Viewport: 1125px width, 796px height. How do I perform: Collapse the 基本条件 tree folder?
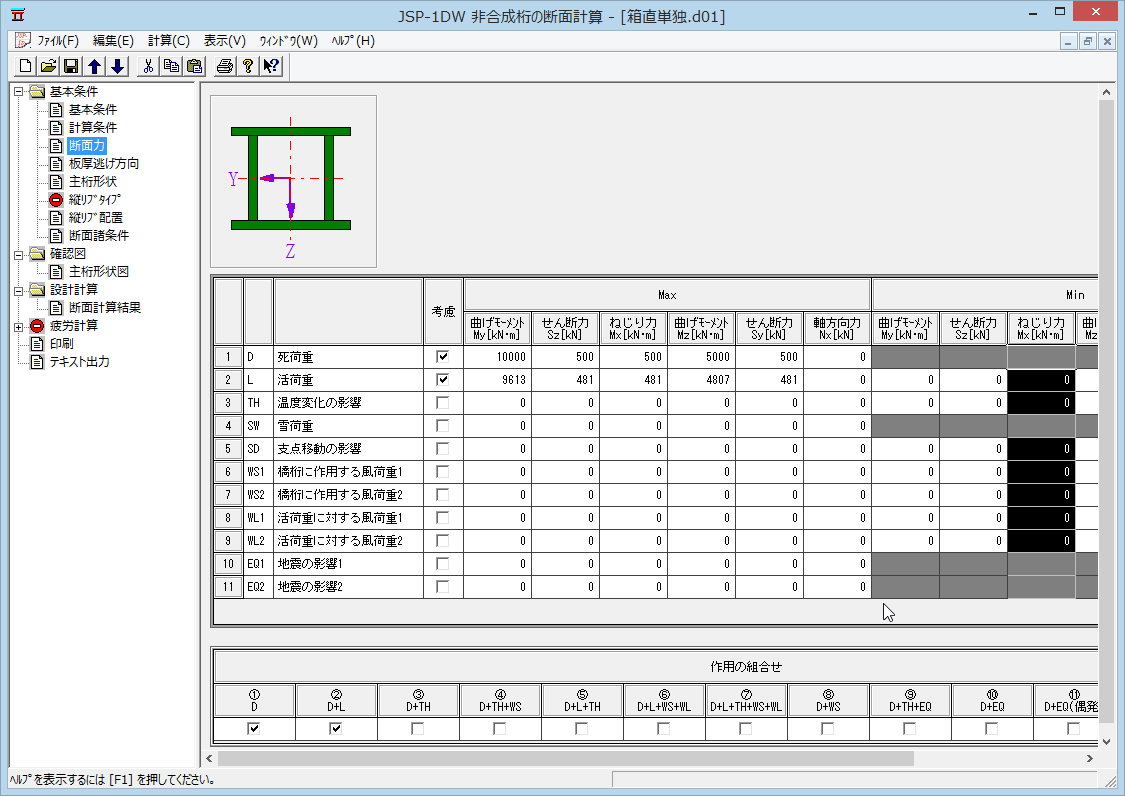tap(18, 92)
